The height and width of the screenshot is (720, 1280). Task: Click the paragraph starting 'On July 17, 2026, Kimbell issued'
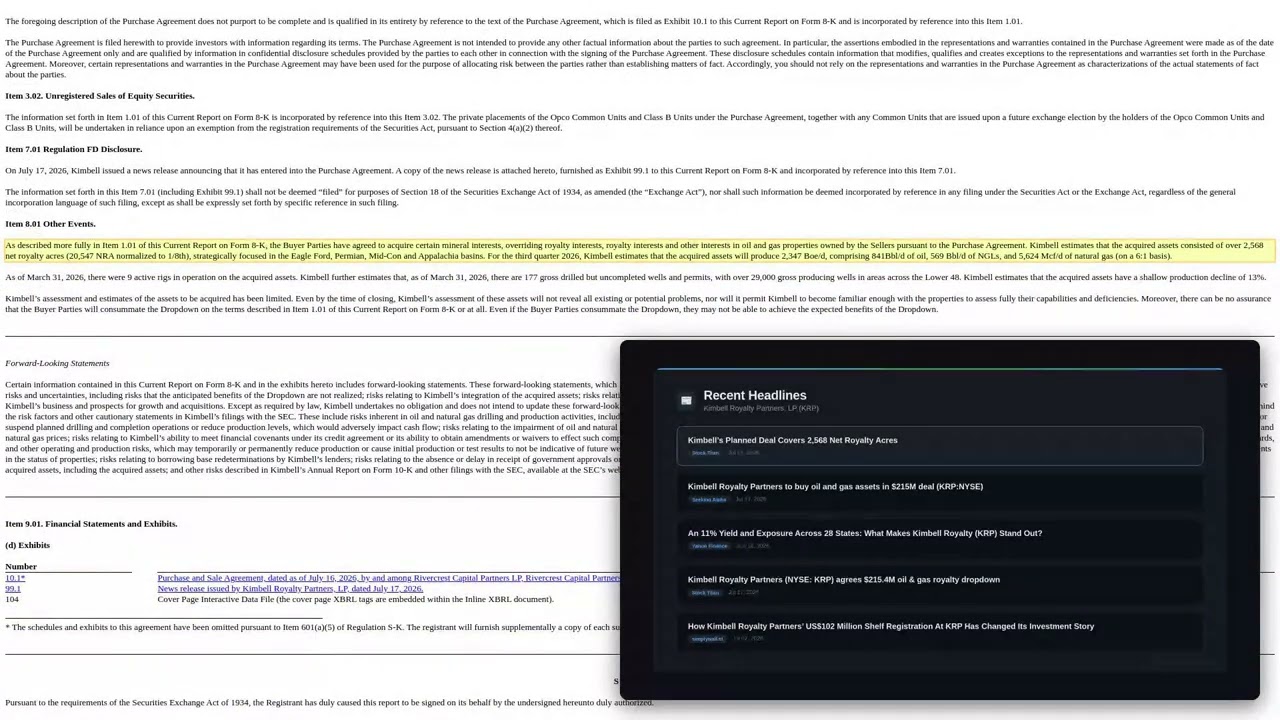(480, 170)
